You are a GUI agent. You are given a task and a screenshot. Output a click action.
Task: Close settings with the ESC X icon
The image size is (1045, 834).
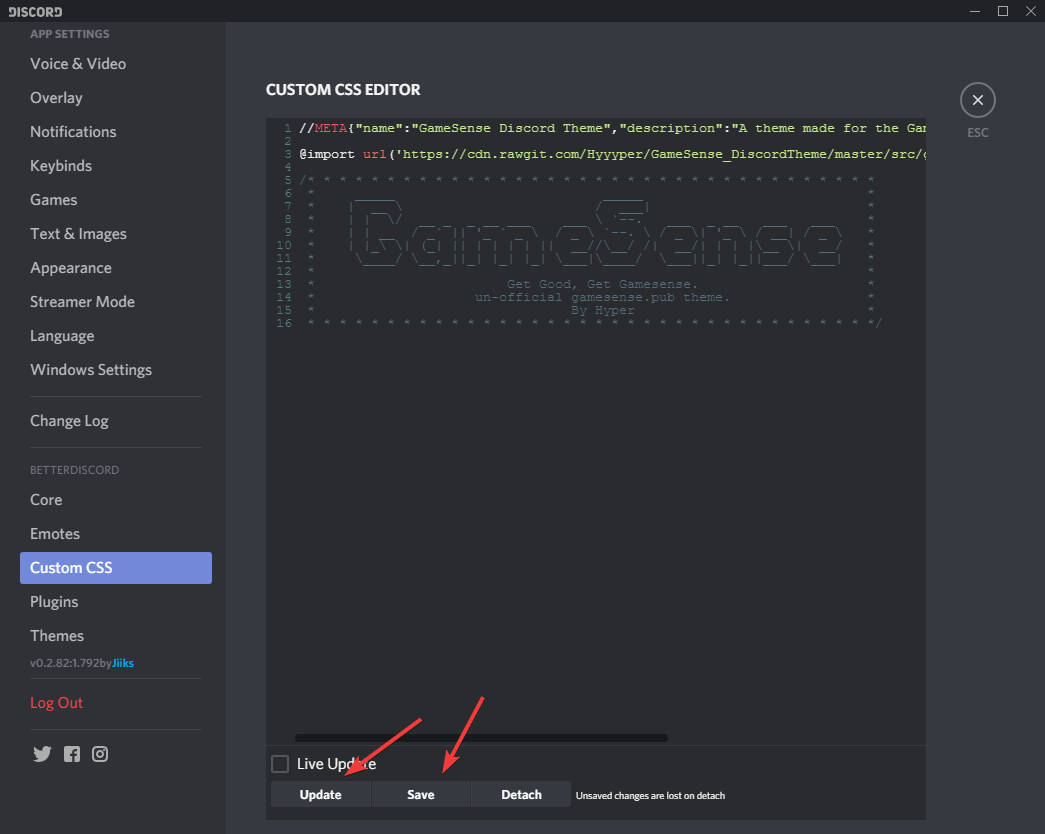(977, 100)
